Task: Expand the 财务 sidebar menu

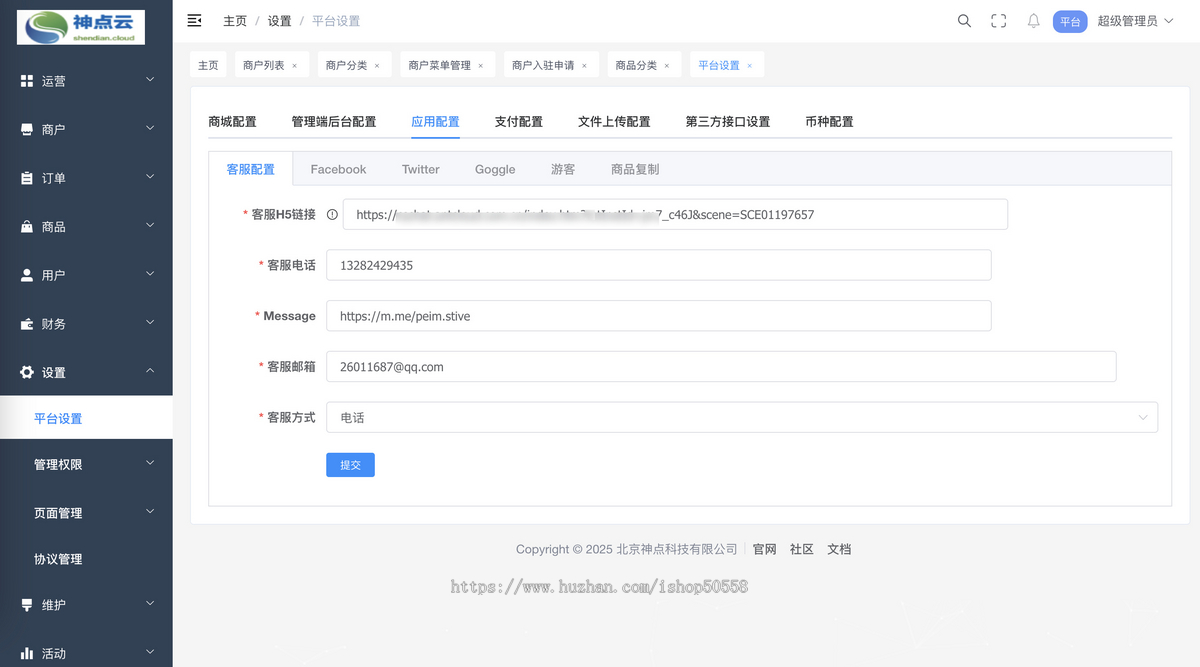Action: tap(150, 323)
